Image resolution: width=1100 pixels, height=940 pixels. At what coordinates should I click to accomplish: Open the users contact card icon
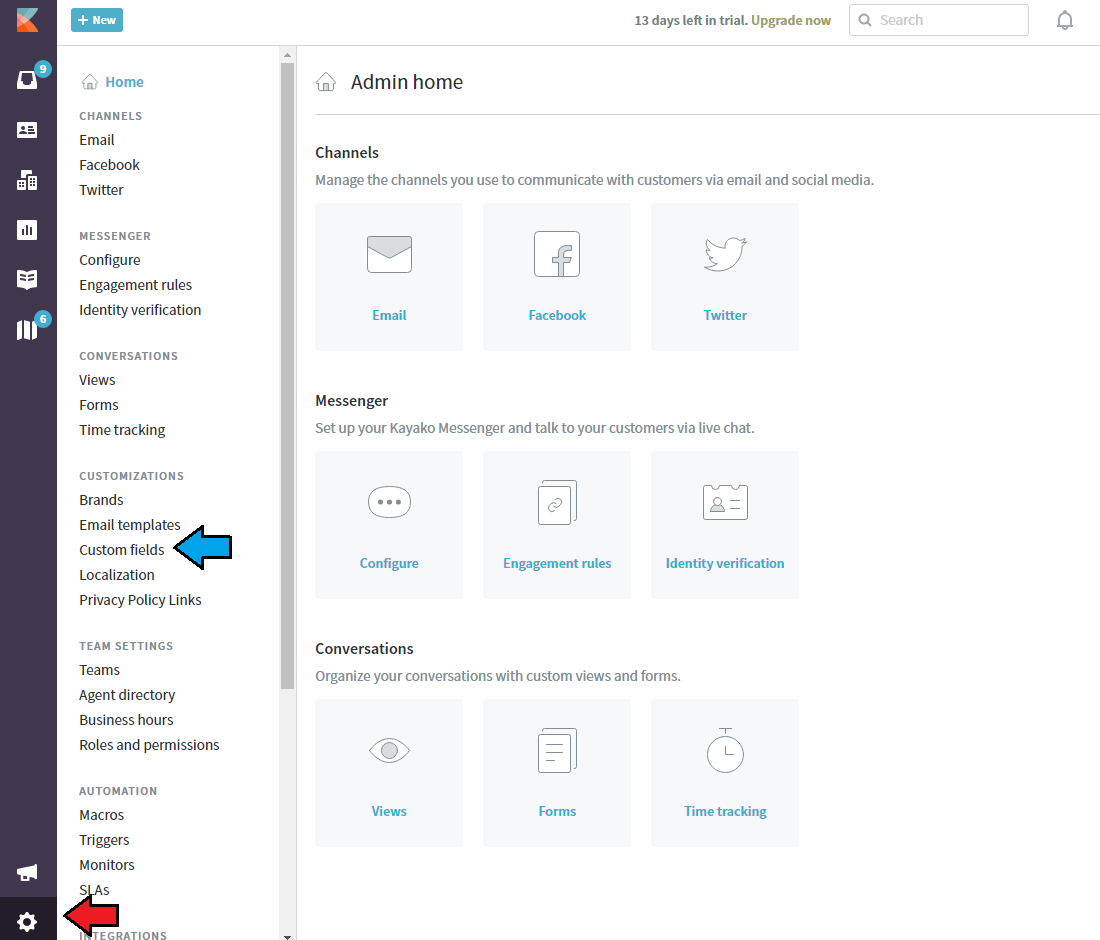point(27,130)
